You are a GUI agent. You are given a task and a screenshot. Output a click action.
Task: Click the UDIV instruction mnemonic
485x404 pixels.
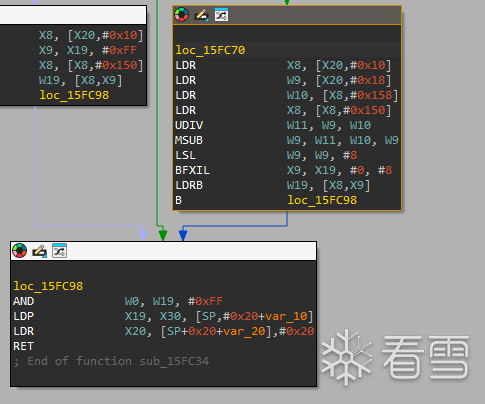189,125
